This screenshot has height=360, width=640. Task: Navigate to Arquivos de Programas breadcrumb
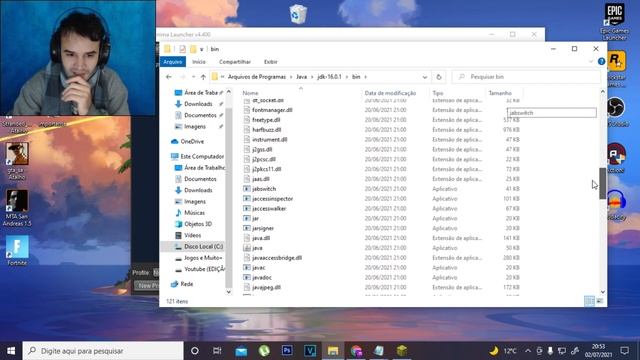click(257, 77)
